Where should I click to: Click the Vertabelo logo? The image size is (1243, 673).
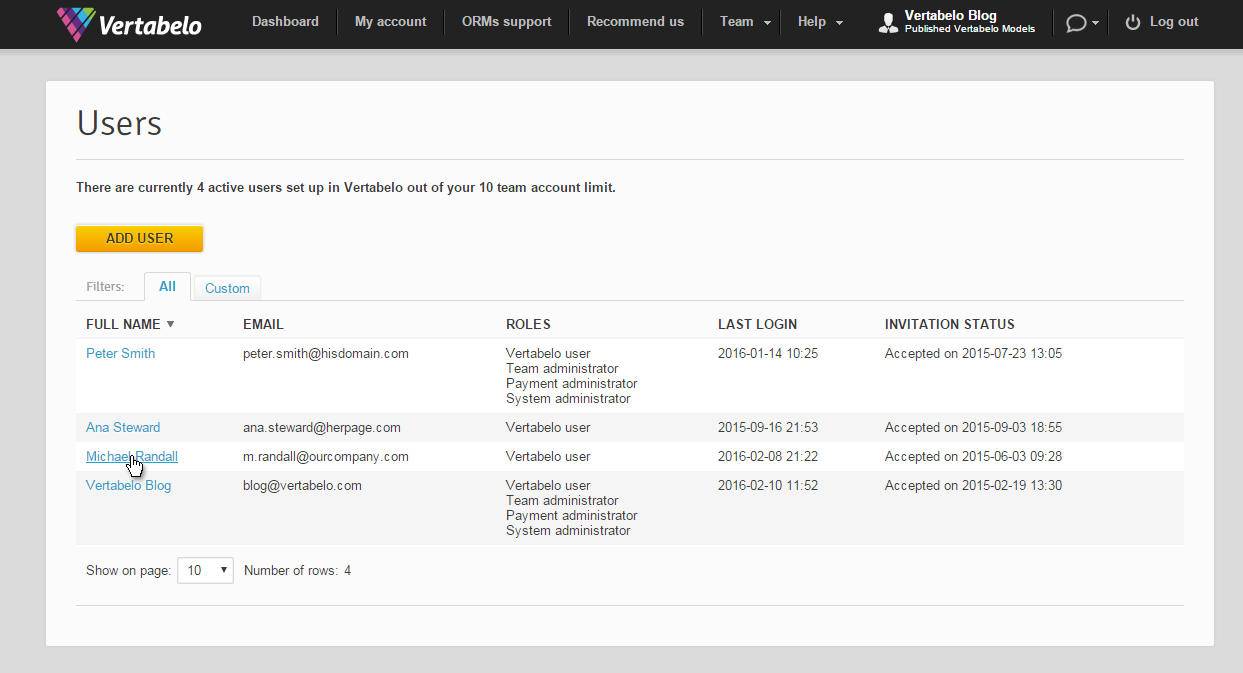coord(129,23)
